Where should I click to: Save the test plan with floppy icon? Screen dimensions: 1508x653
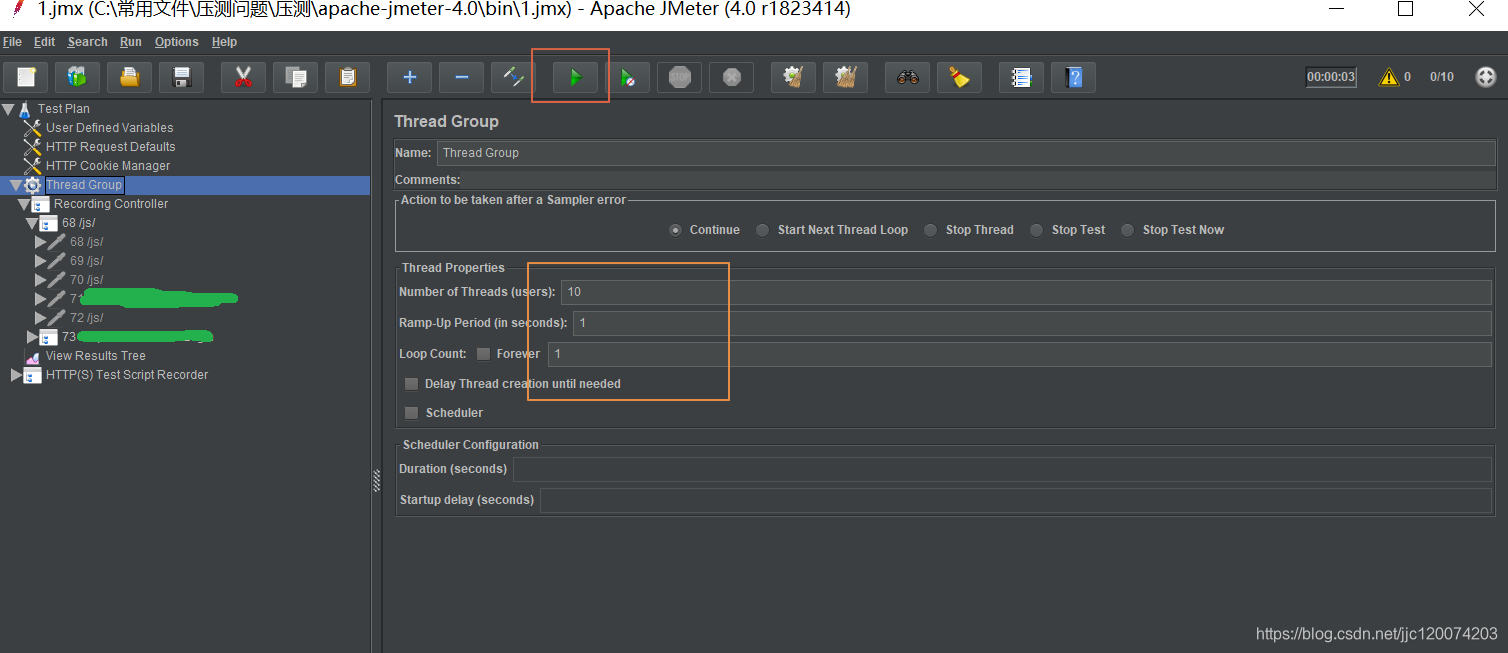point(181,77)
